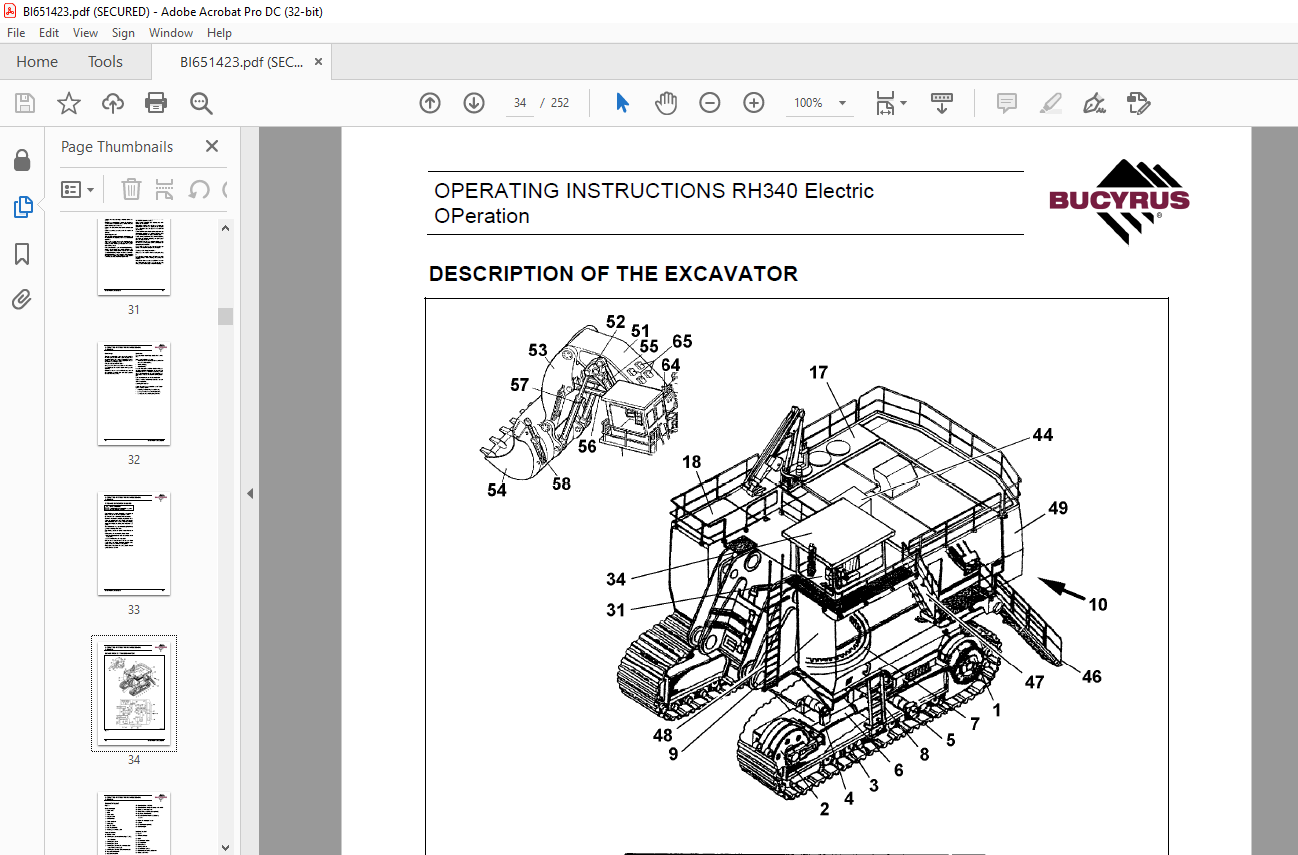The width and height of the screenshot is (1298, 855).
Task: Collapse the navigation pane arrow
Action: click(x=250, y=493)
